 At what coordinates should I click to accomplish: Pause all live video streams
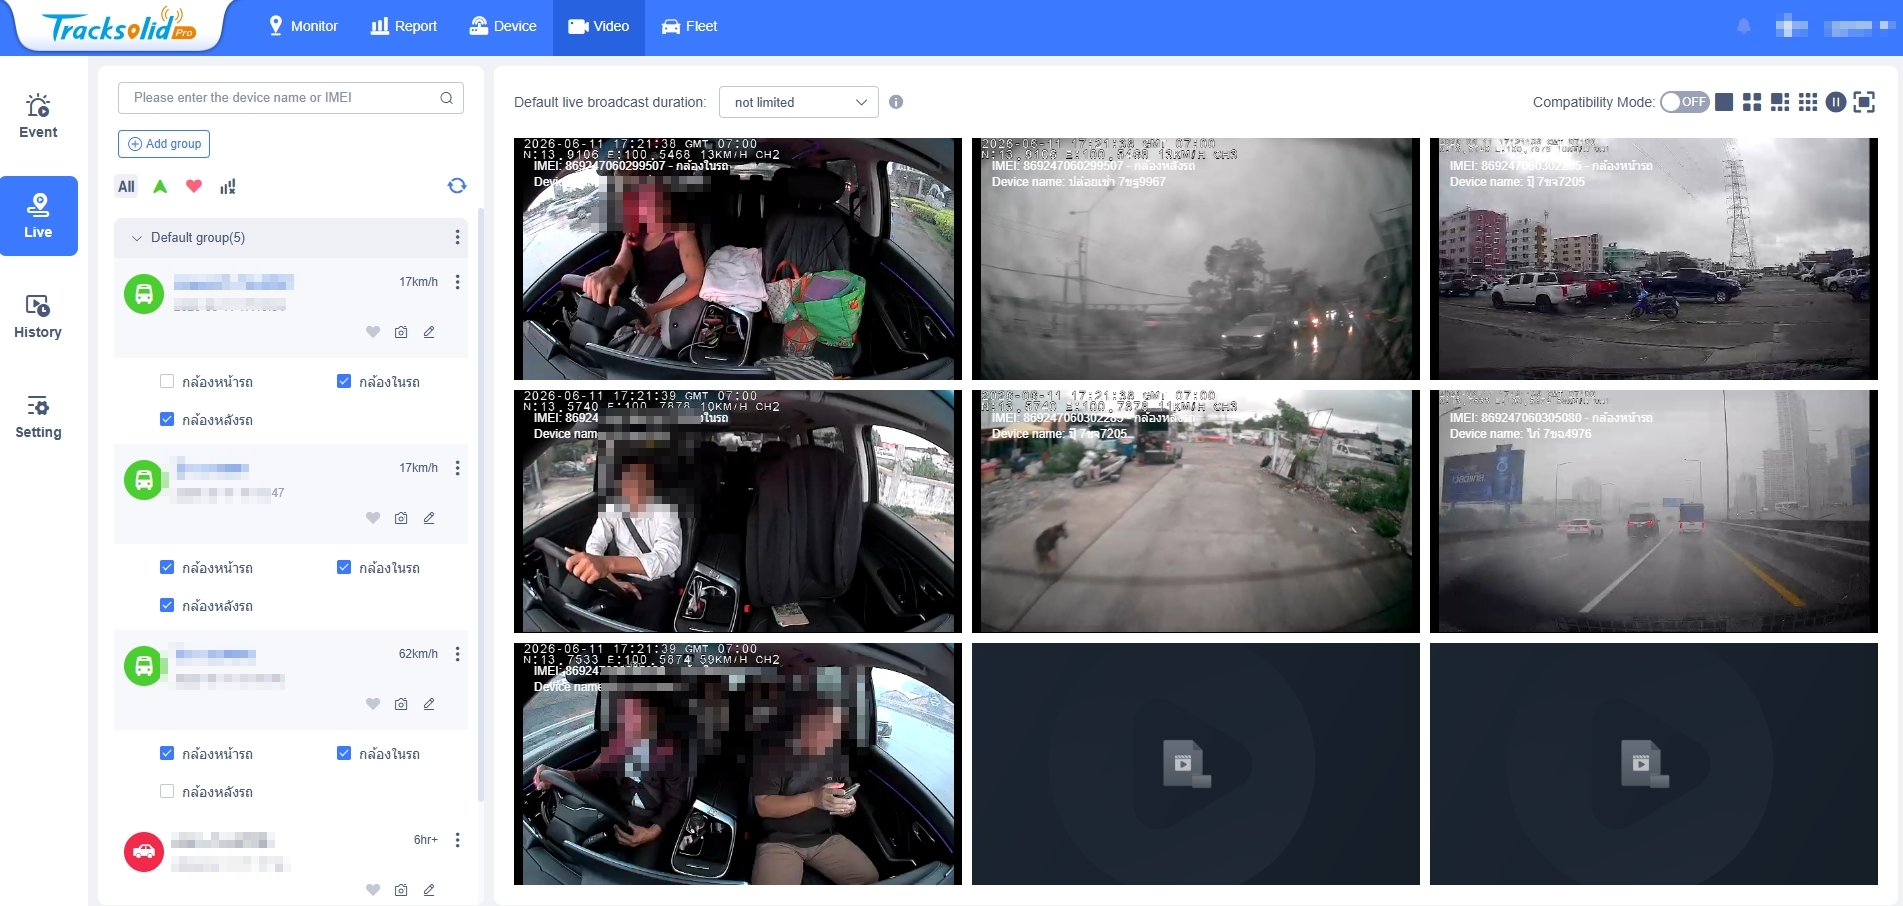click(1836, 102)
